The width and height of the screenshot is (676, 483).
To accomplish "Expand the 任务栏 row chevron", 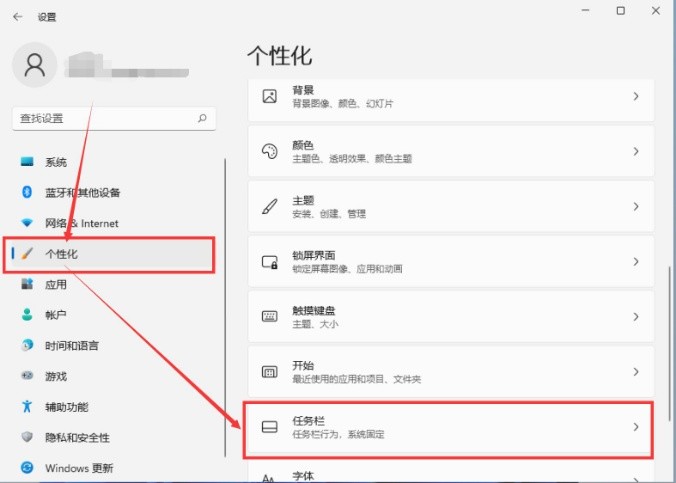I will pos(636,427).
